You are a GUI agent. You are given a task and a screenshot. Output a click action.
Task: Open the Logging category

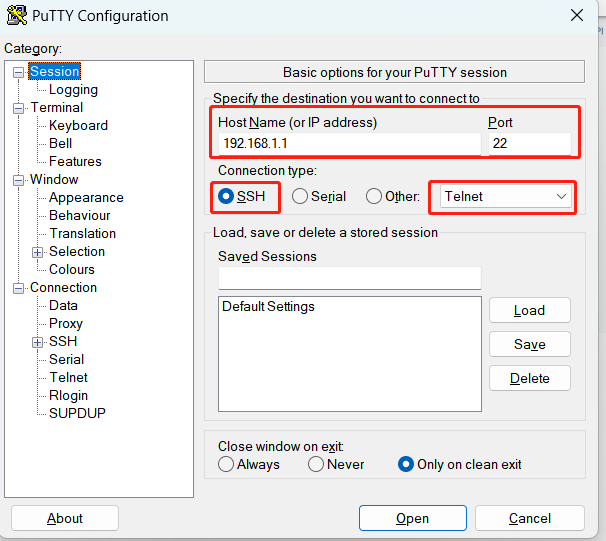[73, 90]
